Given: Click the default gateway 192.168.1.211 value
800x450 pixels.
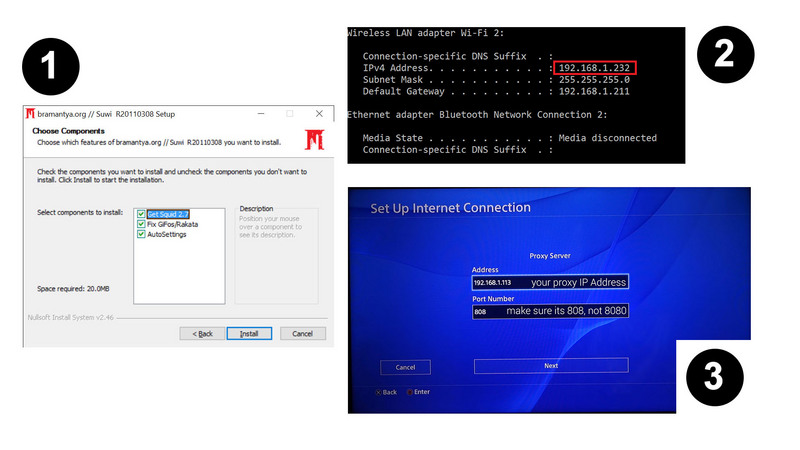Looking at the screenshot, I should pos(594,92).
